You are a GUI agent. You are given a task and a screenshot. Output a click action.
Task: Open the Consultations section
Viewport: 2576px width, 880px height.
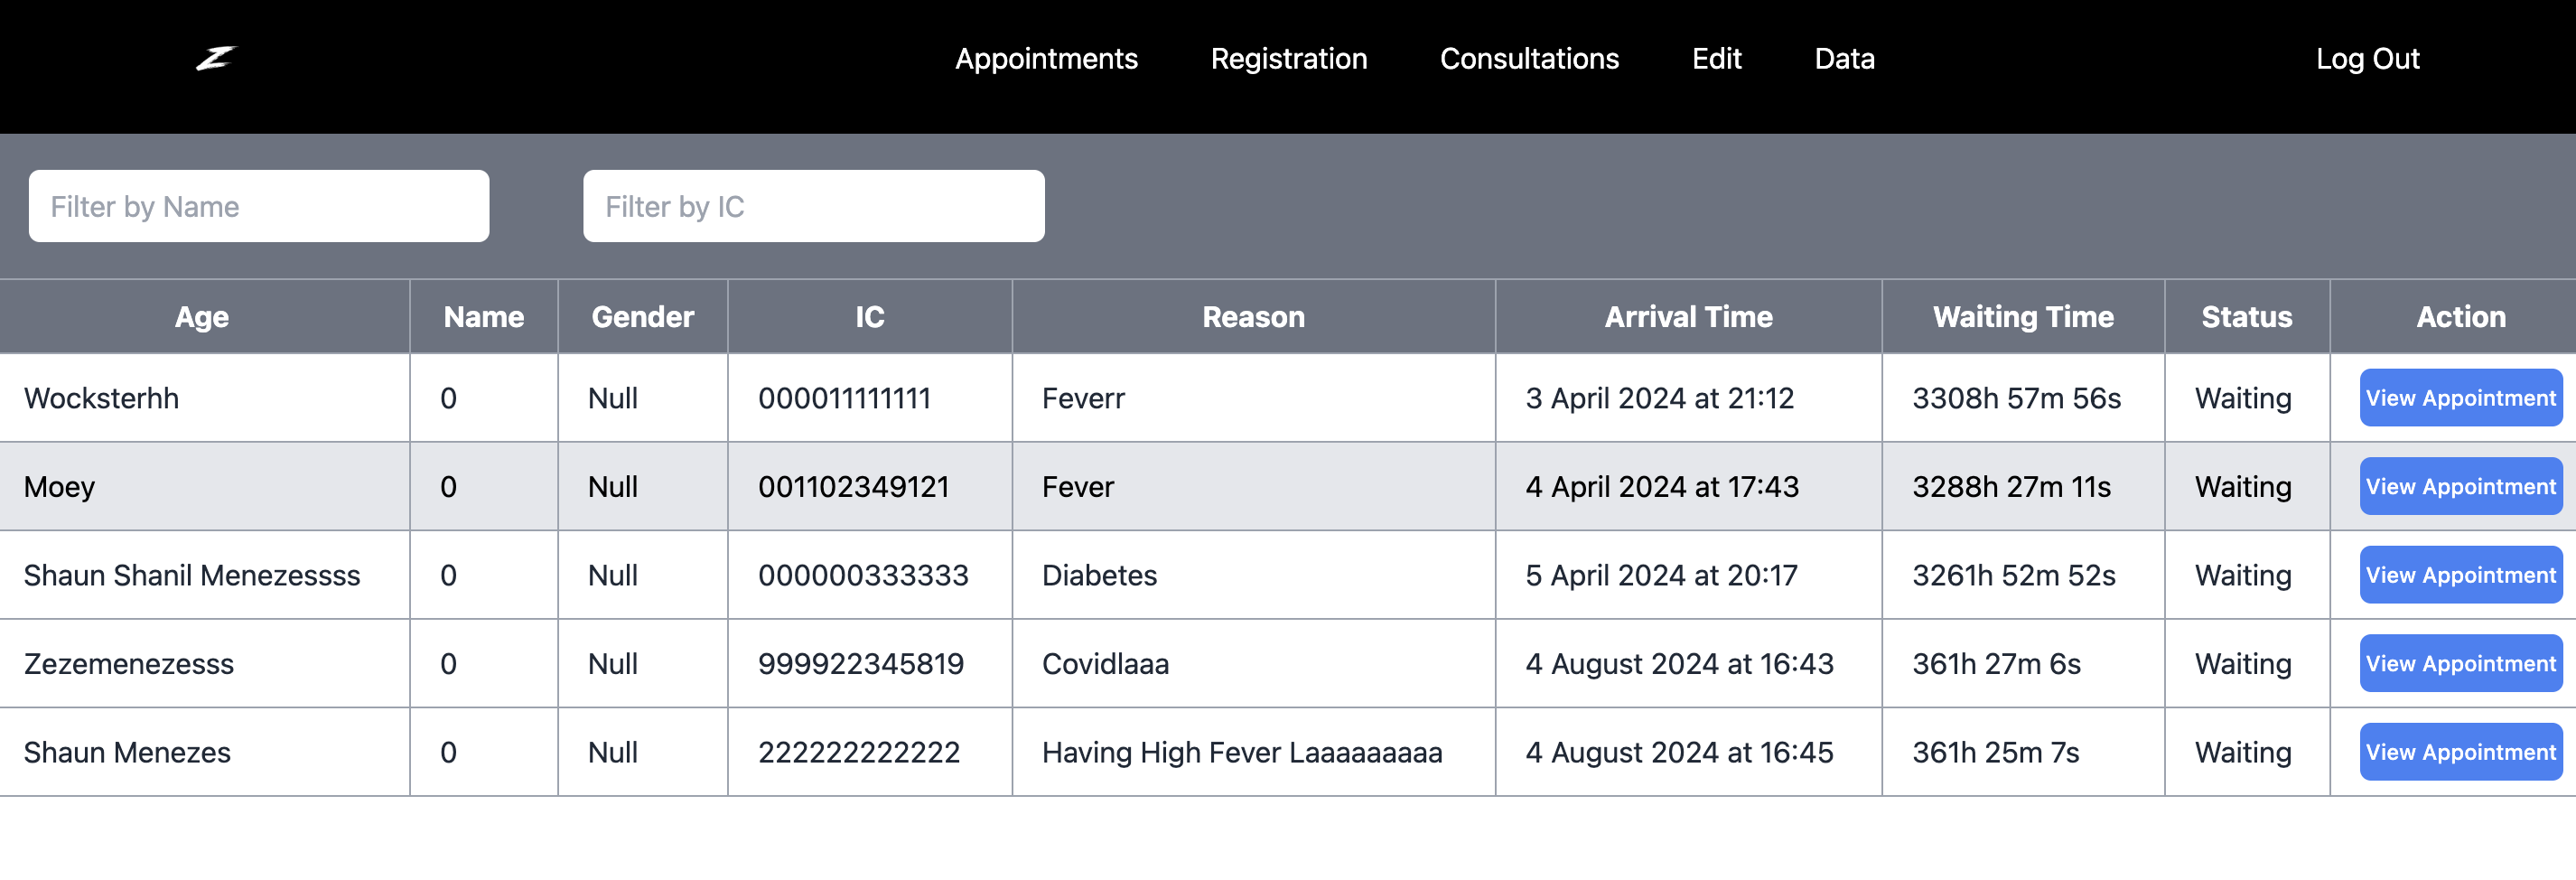coord(1529,59)
